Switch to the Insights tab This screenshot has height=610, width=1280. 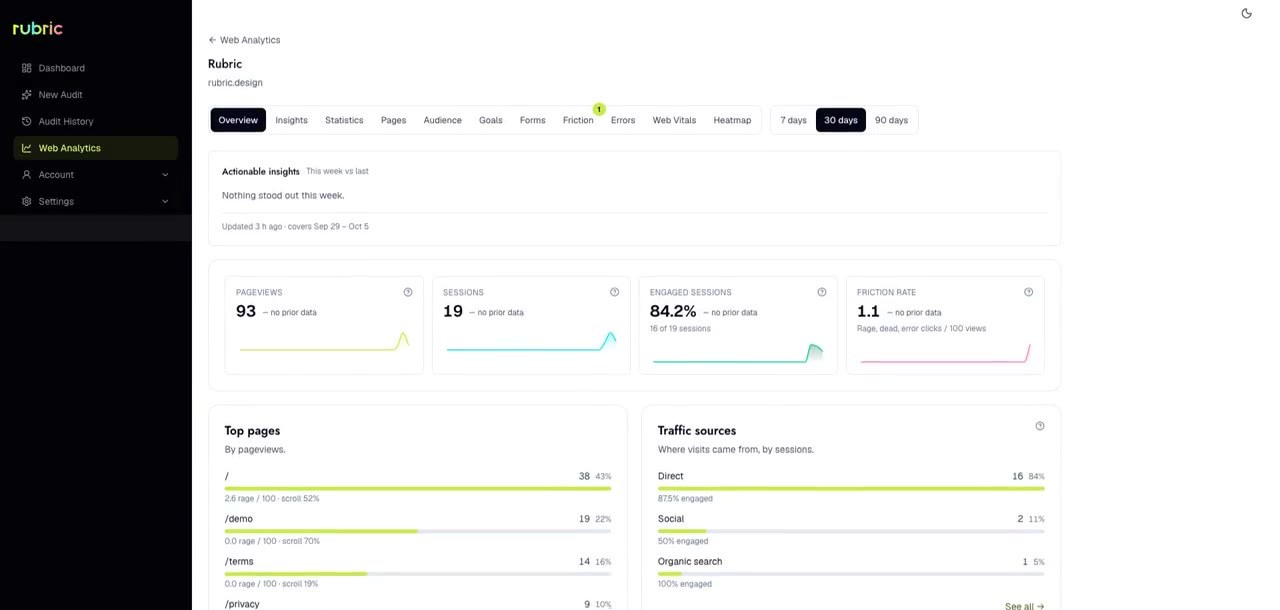[x=291, y=120]
